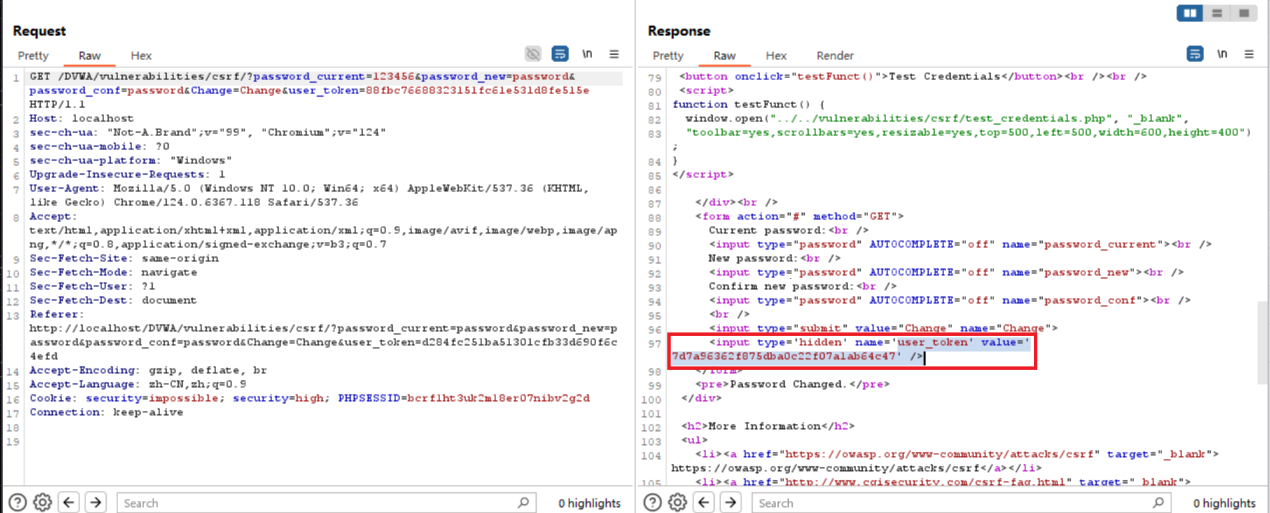Image resolution: width=1270 pixels, height=513 pixels.
Task: Click the submit input "Change" line
Action: pyautogui.click(x=884, y=328)
